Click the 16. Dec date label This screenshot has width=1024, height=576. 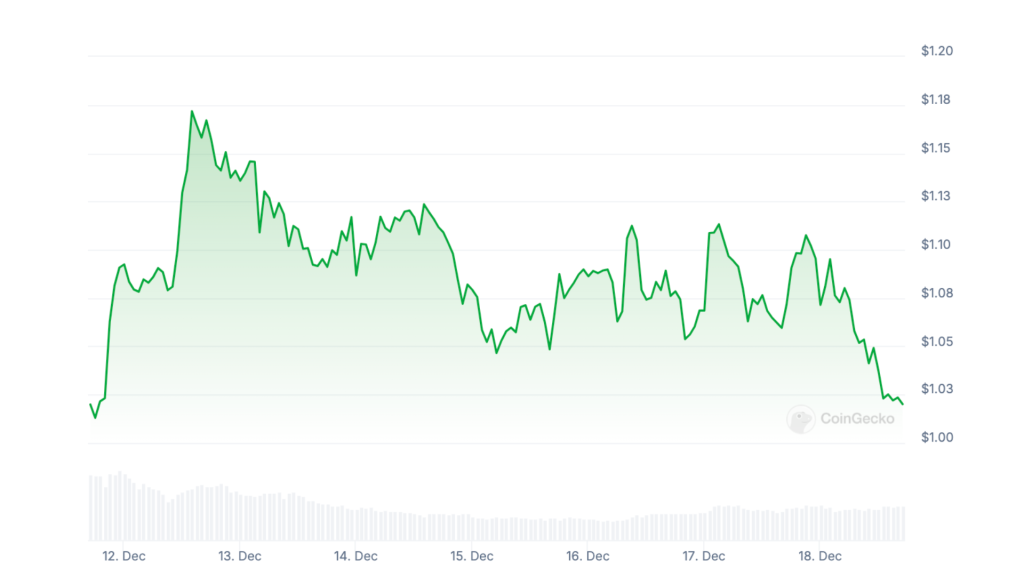pos(588,556)
